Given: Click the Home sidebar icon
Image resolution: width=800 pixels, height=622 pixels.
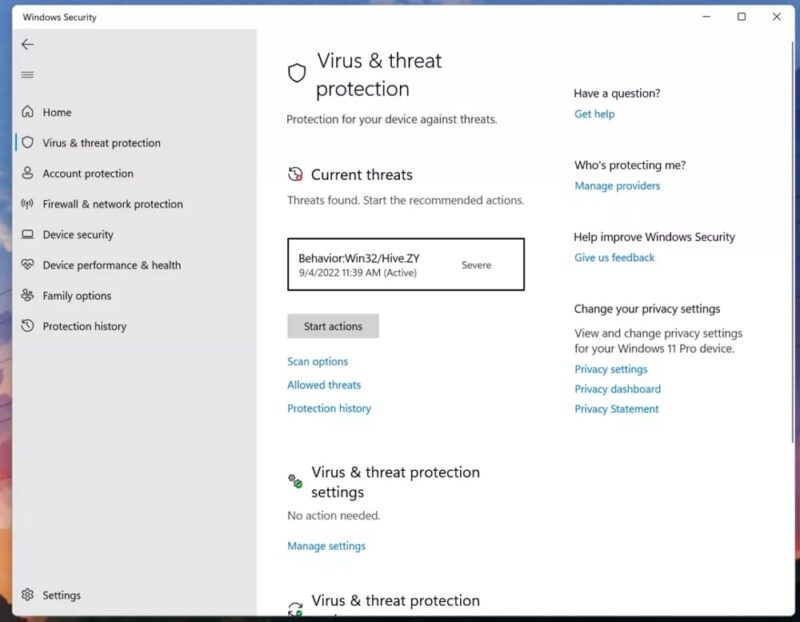Looking at the screenshot, I should [x=30, y=112].
